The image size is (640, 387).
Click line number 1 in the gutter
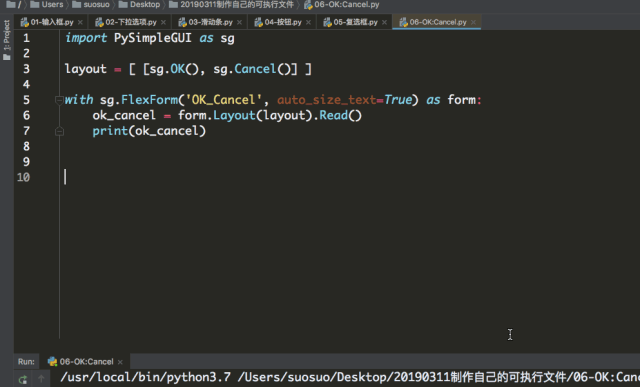[26, 38]
